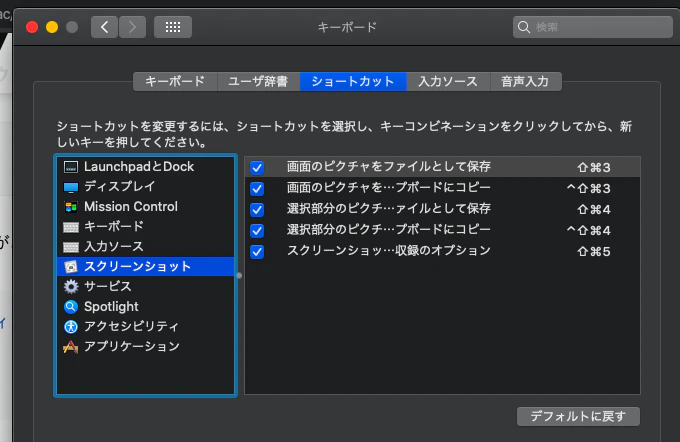Select 入力ソース in the category list
The width and height of the screenshot is (680, 442).
(x=145, y=246)
